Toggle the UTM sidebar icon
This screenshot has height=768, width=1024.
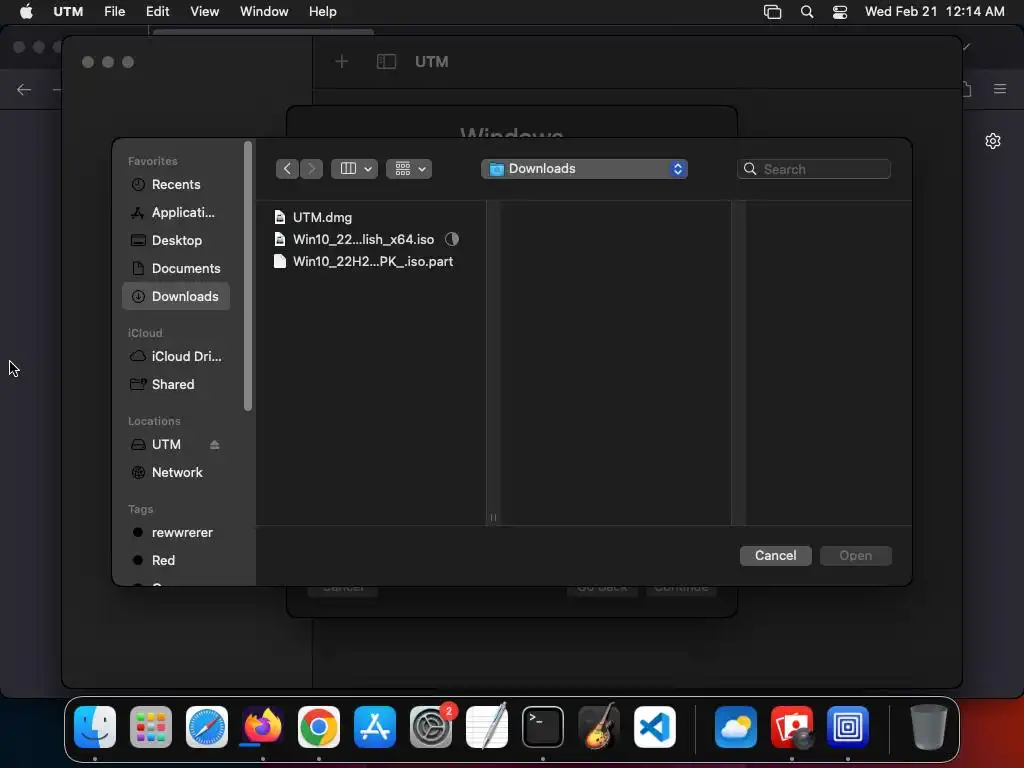point(387,61)
